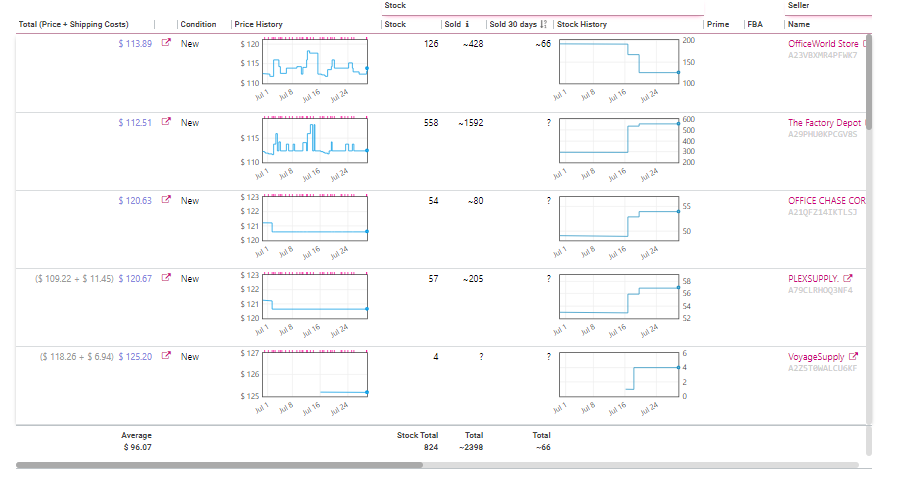Open VoyageSupply seller external link icon
The height and width of the screenshot is (495, 907).
tap(853, 356)
